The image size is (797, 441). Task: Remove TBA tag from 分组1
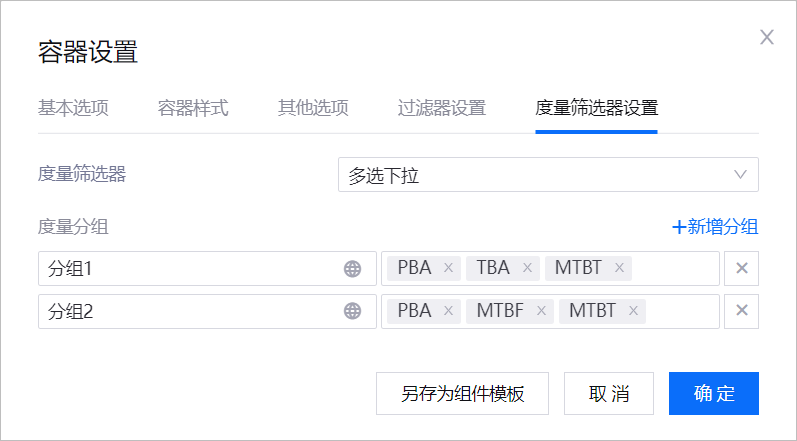[x=526, y=268]
